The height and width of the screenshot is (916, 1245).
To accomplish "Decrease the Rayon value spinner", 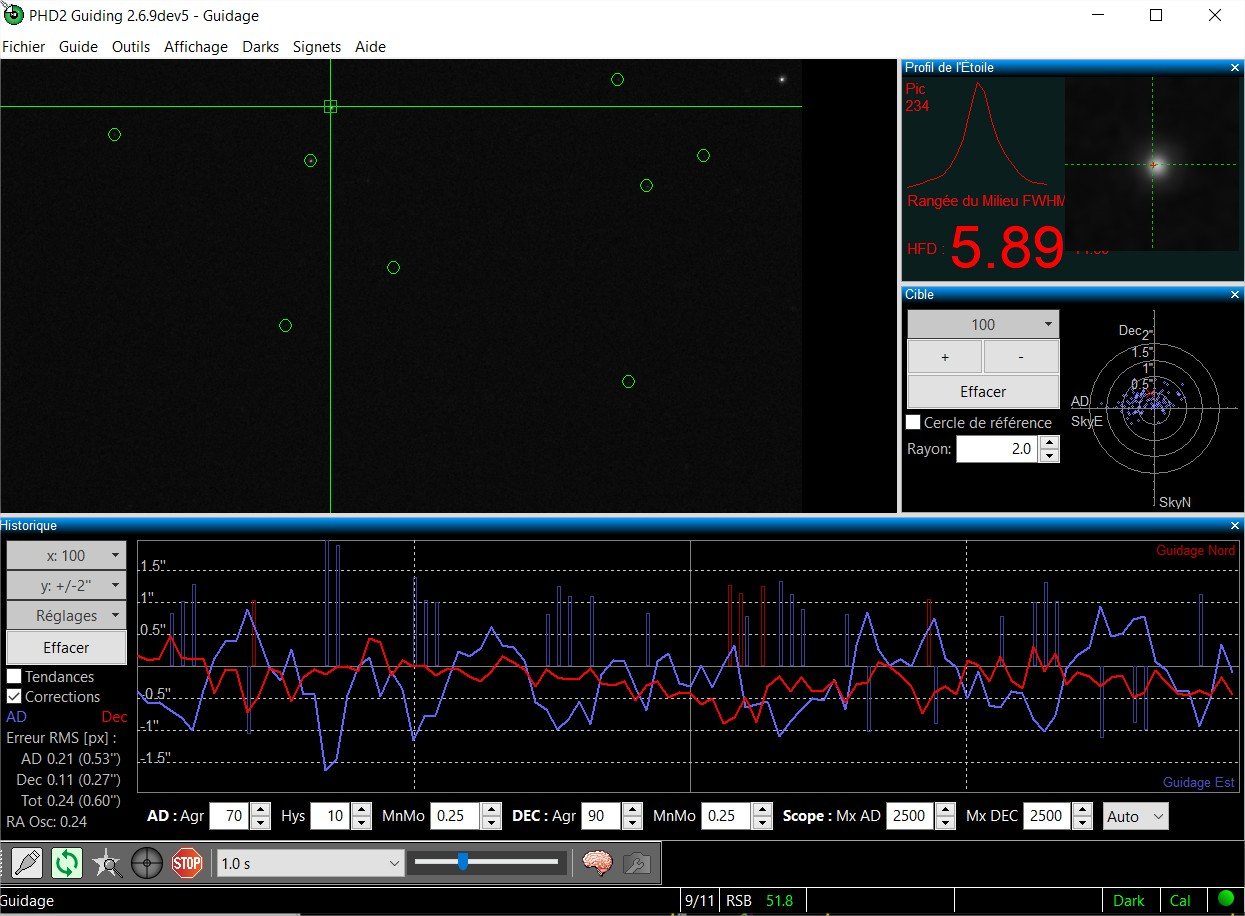I will coord(1049,456).
